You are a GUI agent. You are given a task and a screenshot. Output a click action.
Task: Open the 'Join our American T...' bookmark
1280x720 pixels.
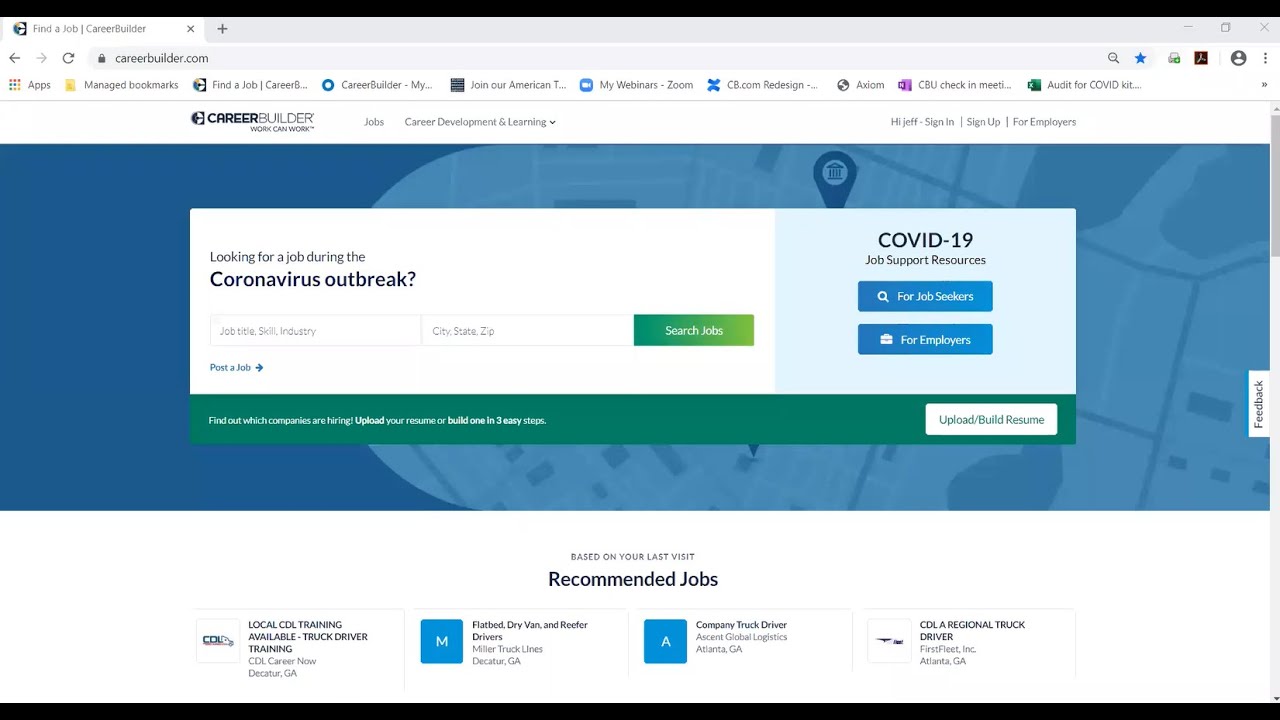[508, 85]
